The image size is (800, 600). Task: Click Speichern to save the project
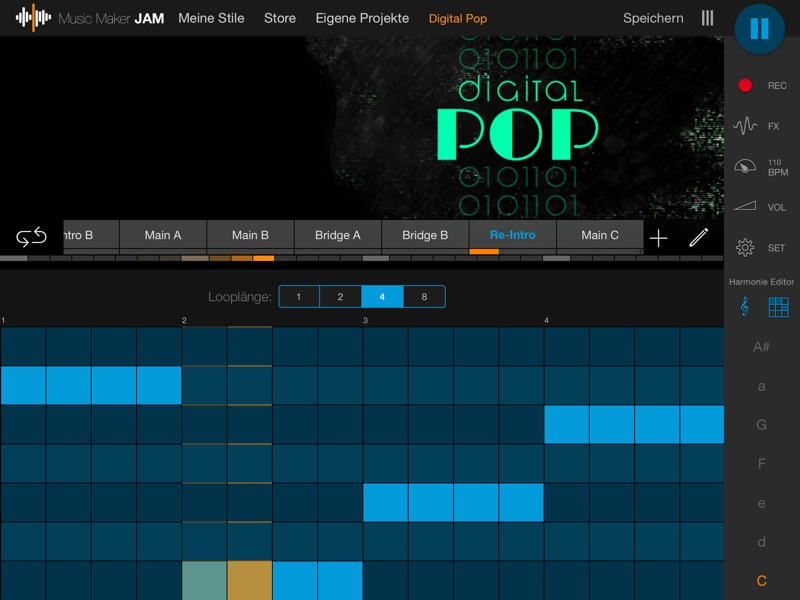pos(653,18)
